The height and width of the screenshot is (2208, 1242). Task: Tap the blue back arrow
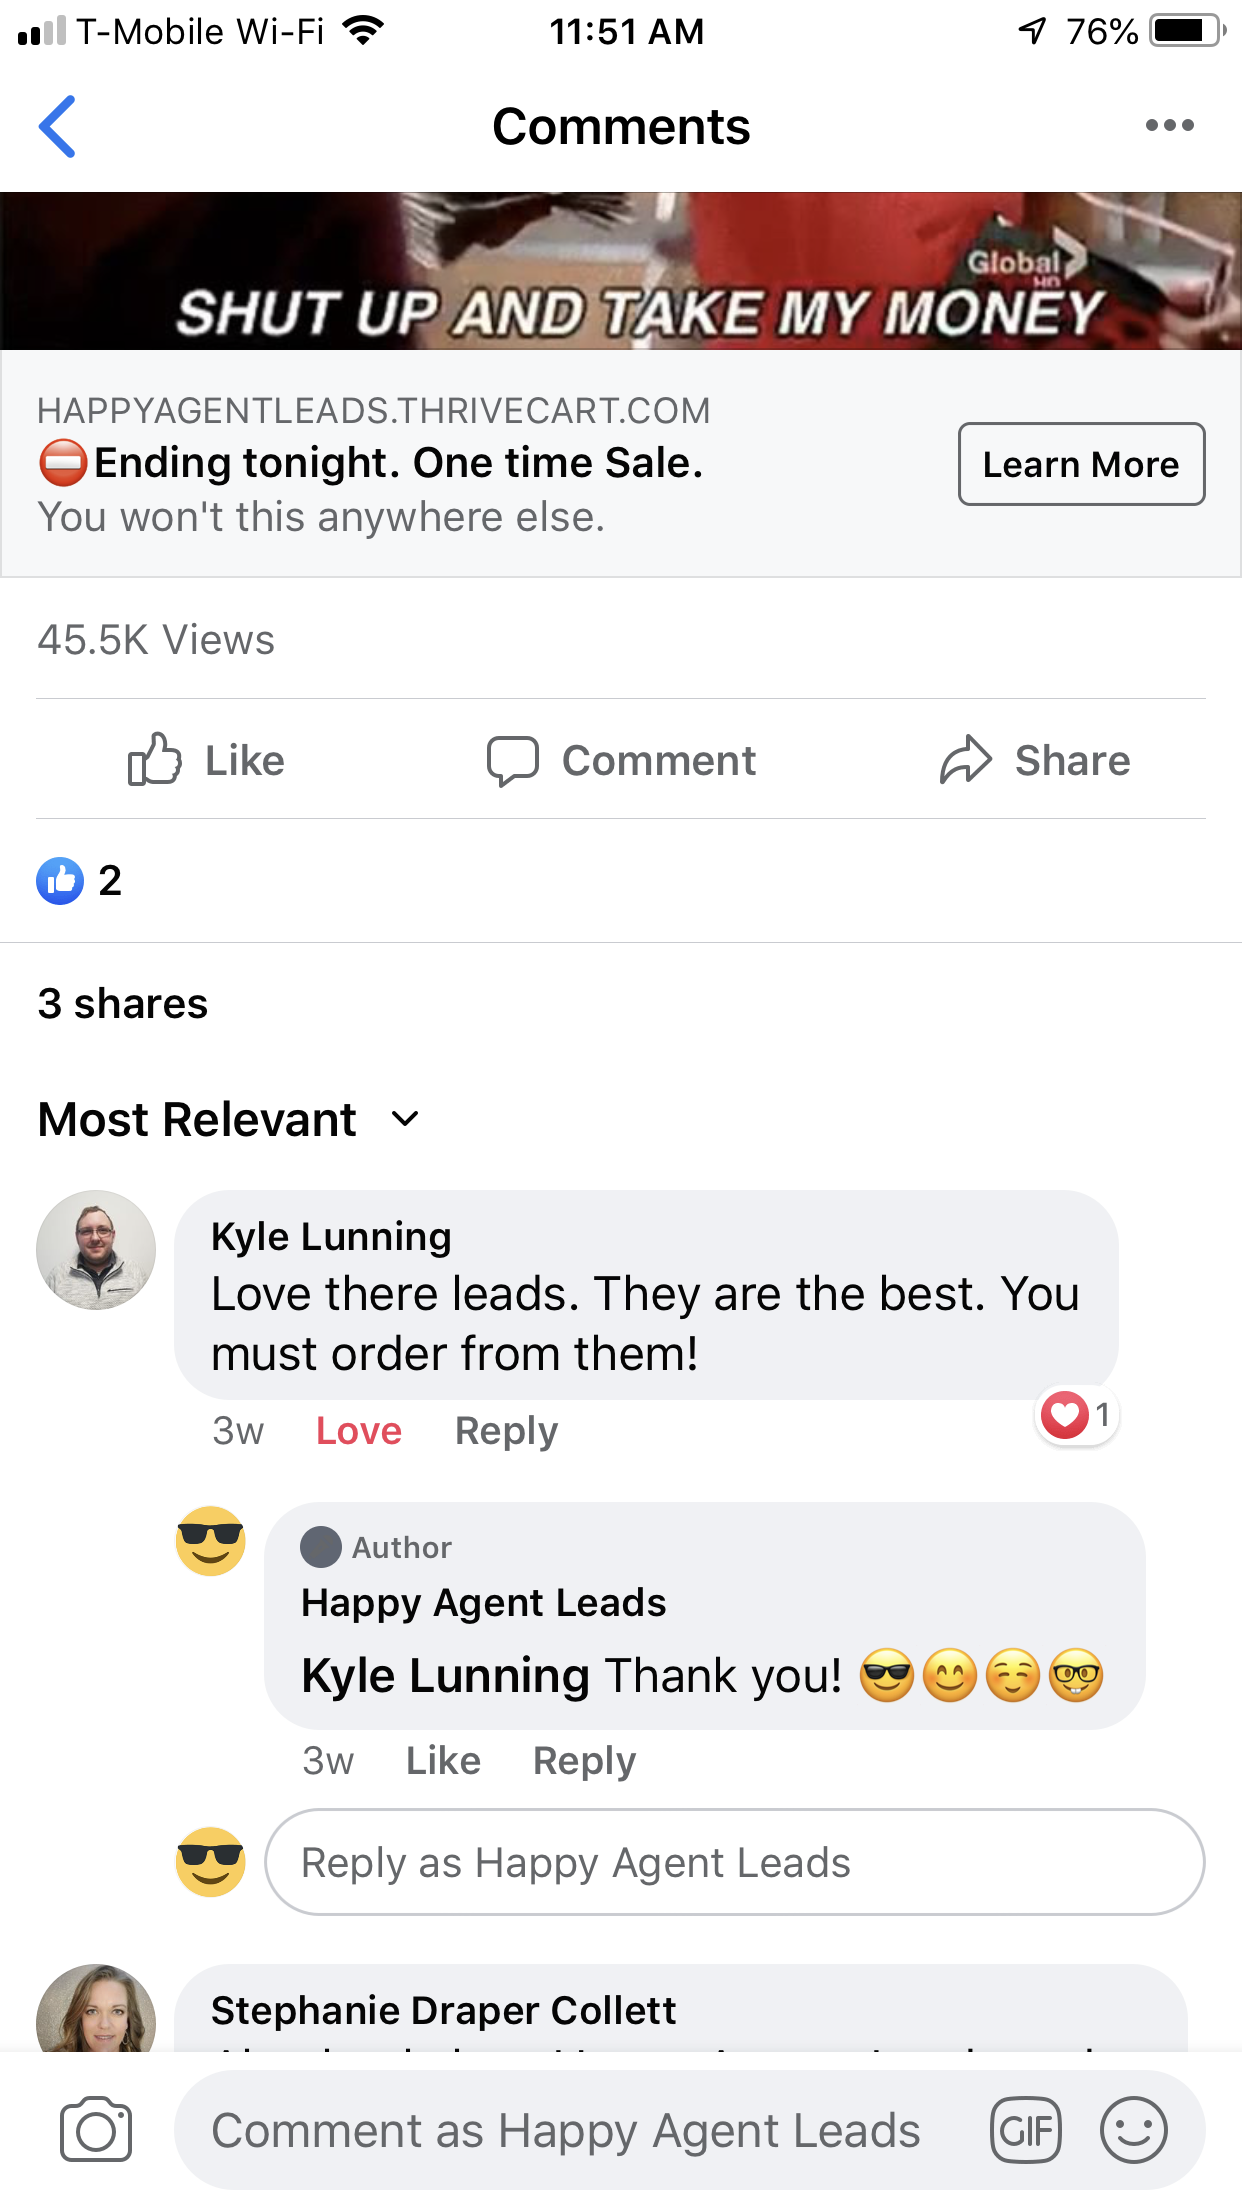tap(57, 127)
